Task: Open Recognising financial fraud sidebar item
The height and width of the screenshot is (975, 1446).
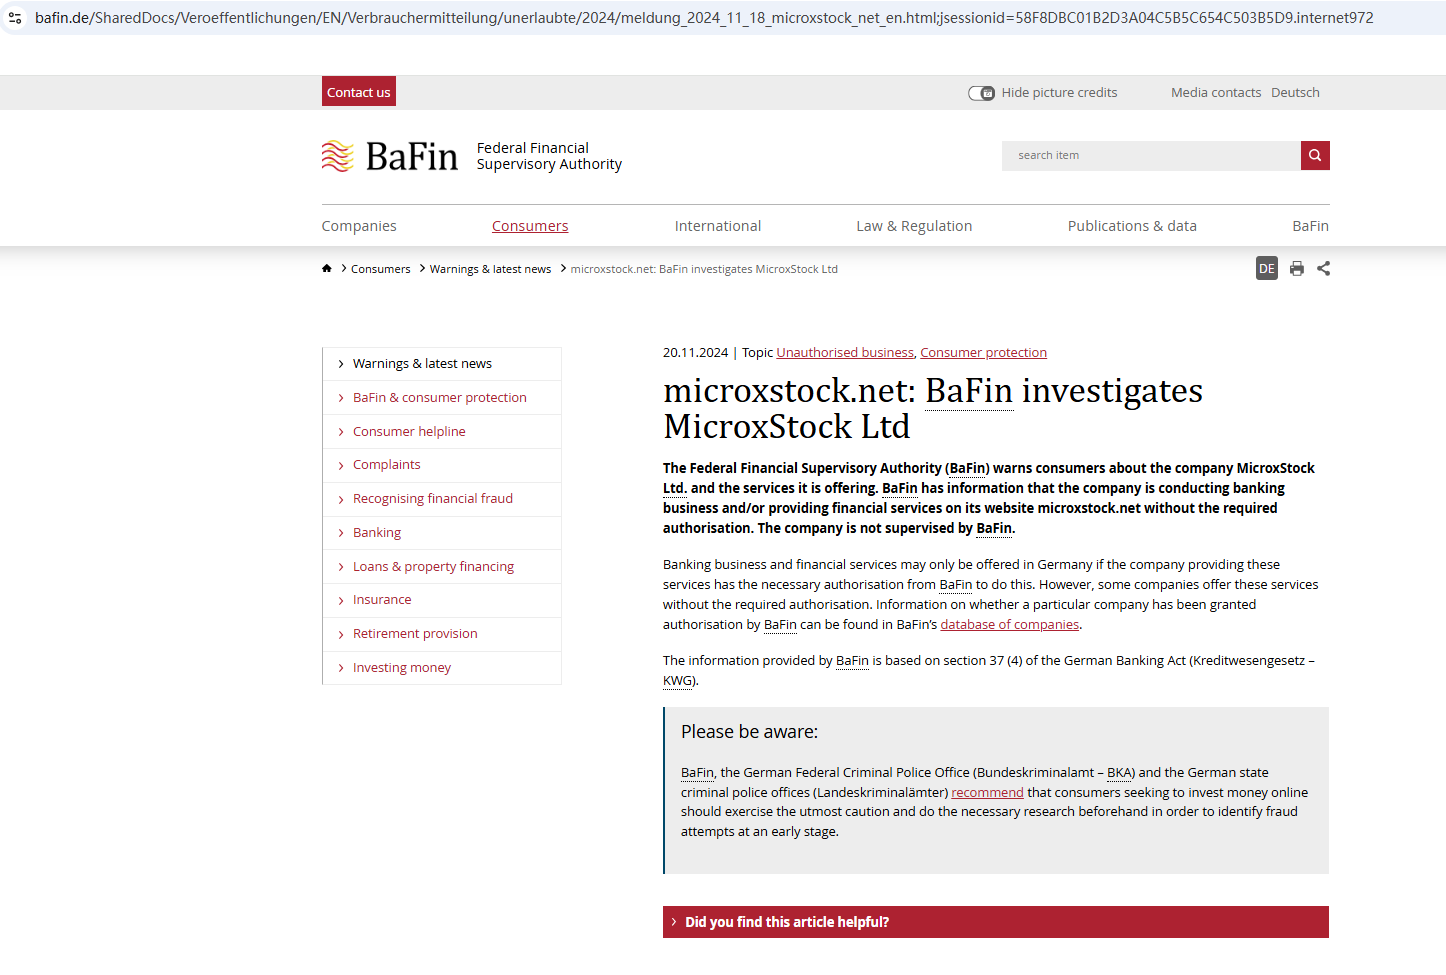Action: (433, 499)
